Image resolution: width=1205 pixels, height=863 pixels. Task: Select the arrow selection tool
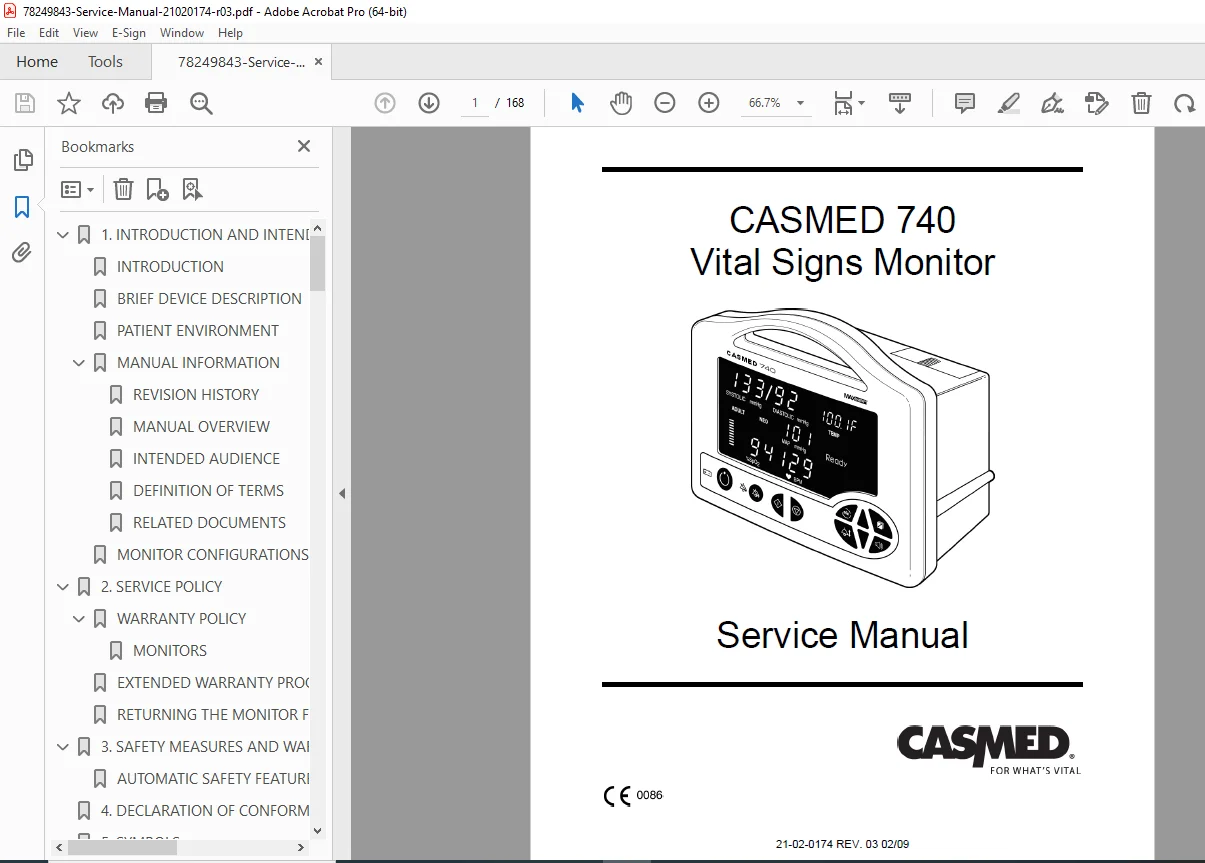tap(577, 103)
